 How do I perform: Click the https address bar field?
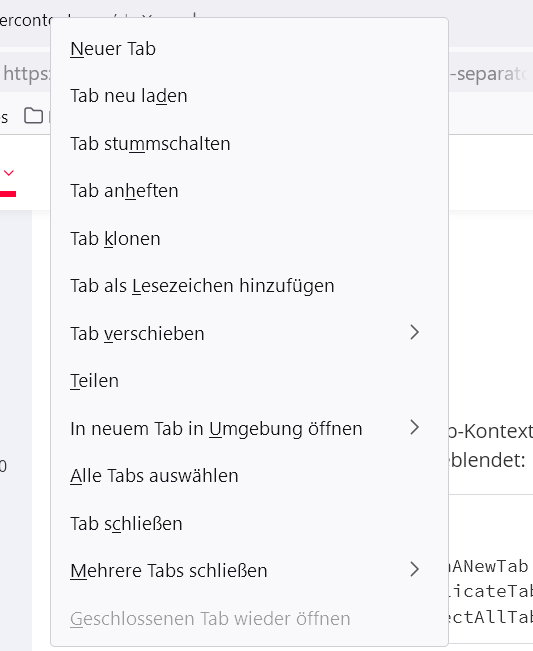coord(25,74)
